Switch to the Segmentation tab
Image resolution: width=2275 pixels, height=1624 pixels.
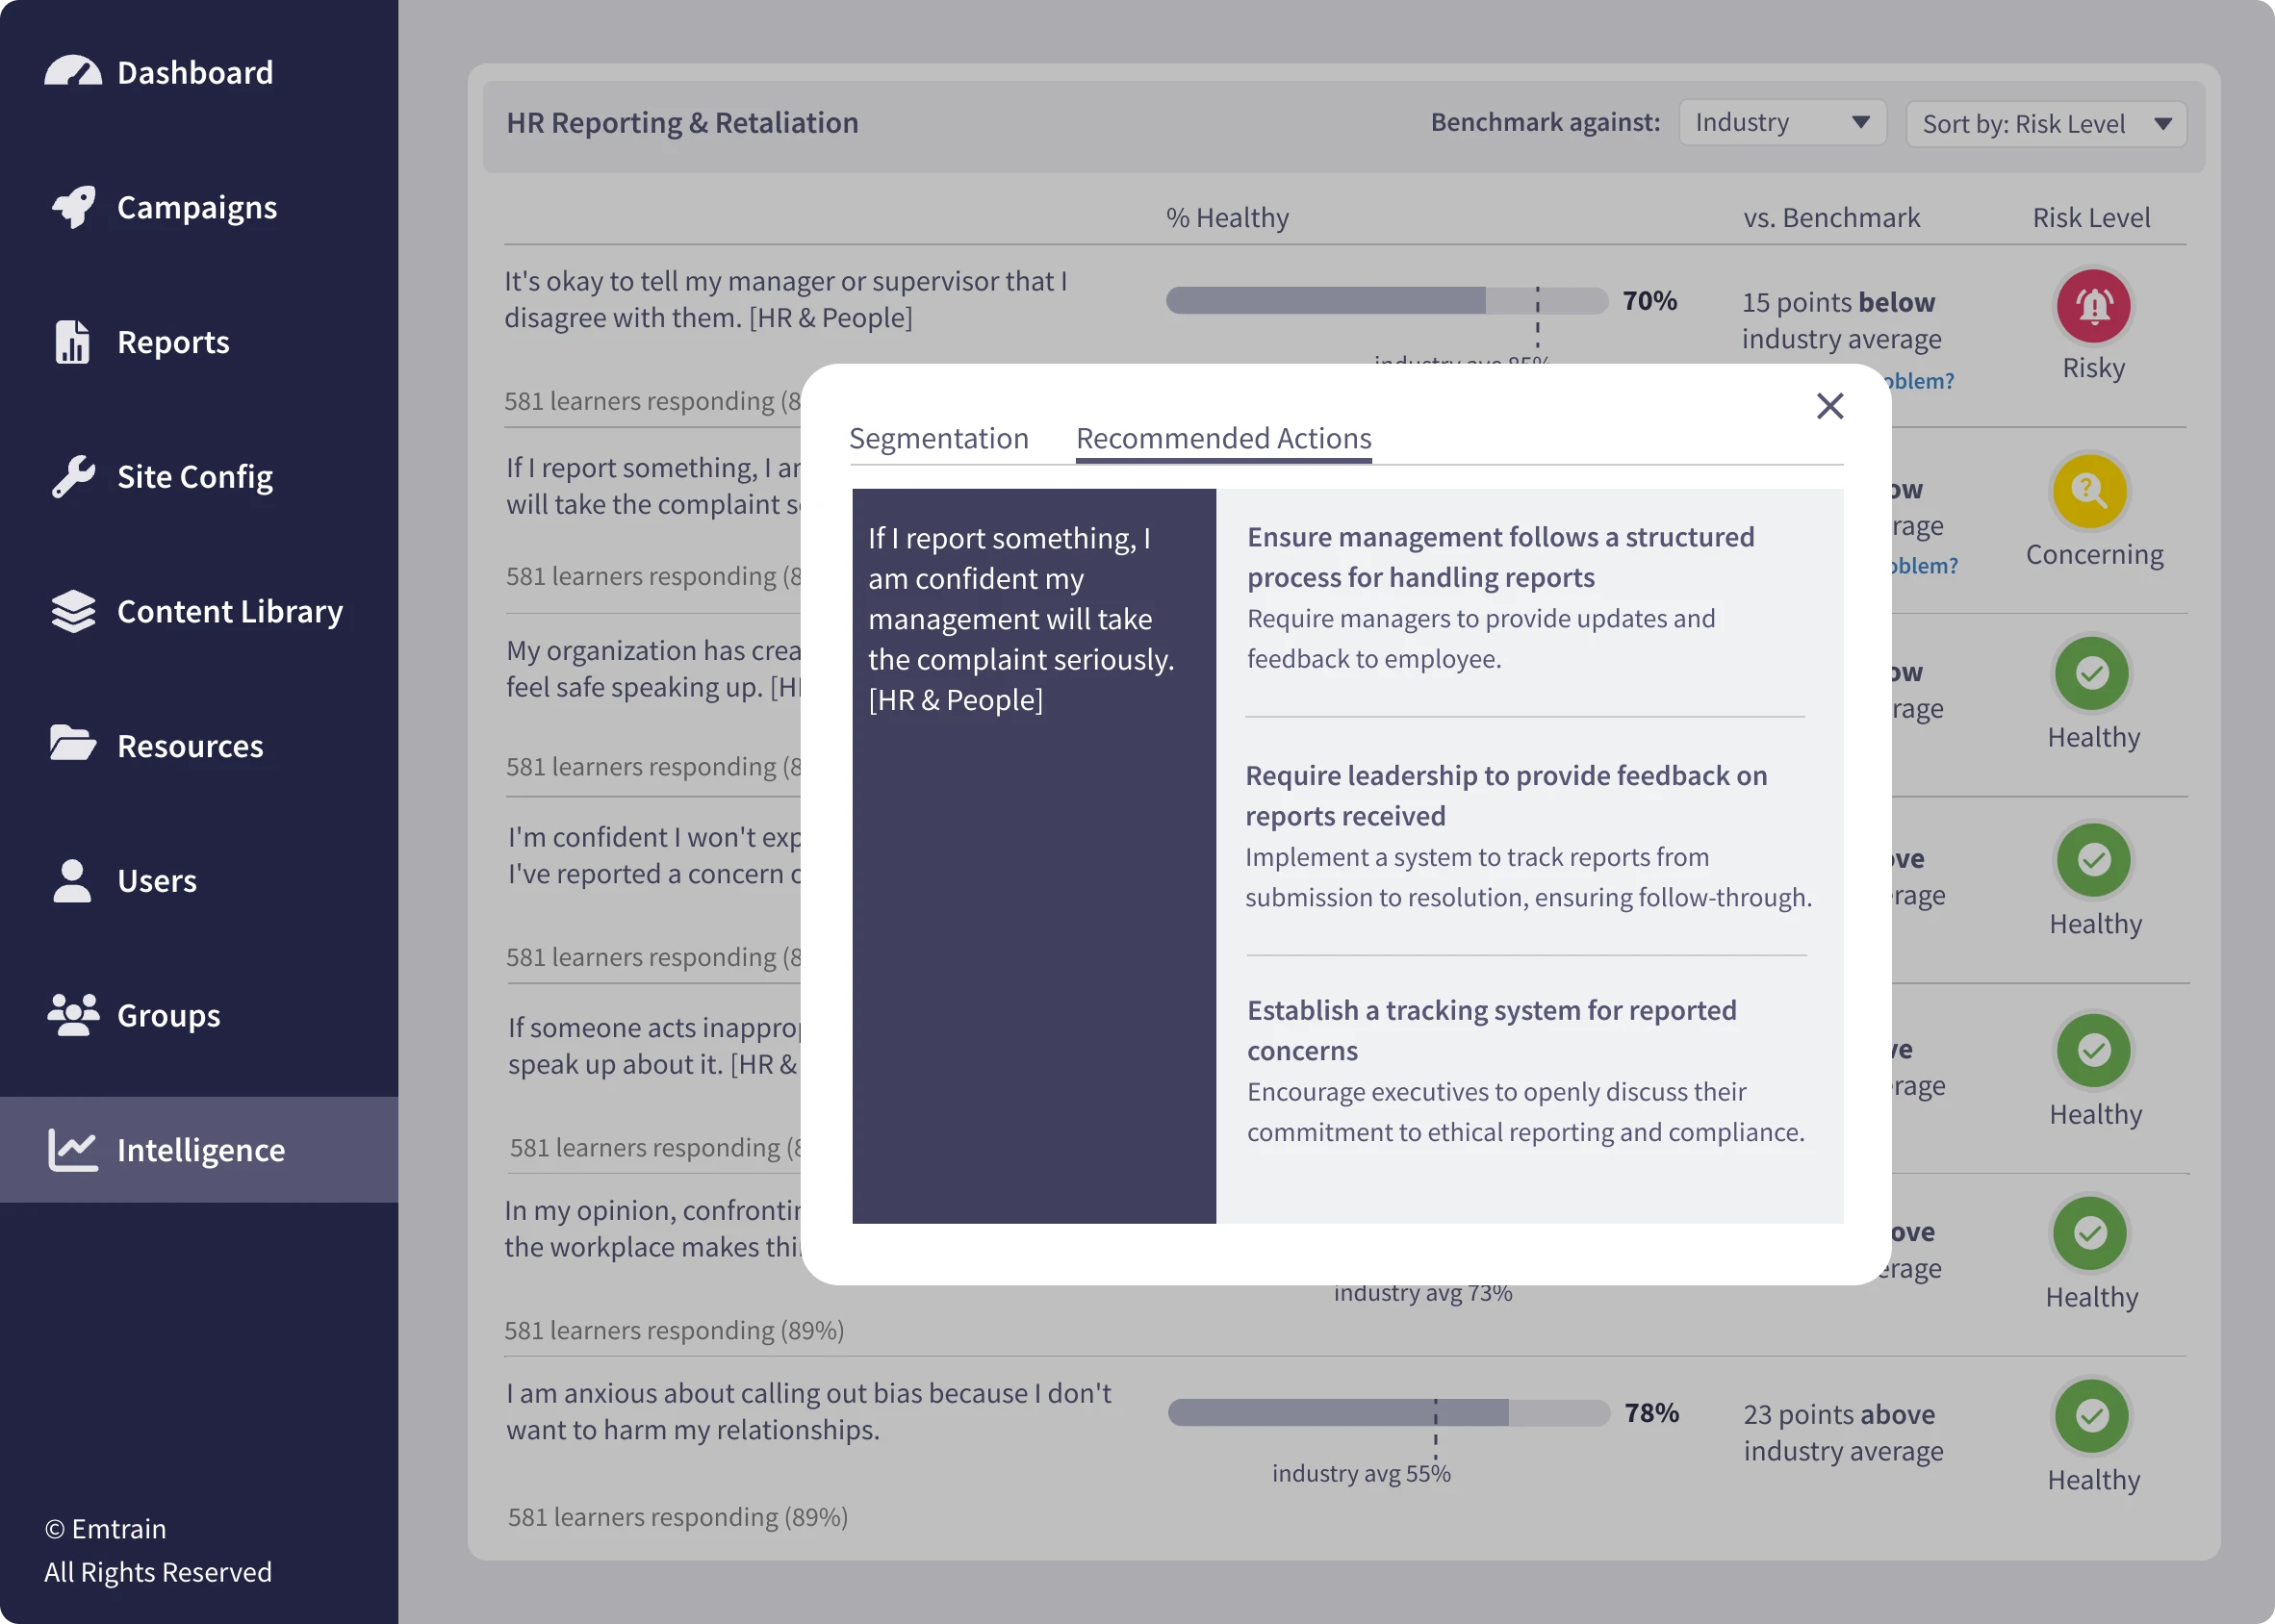click(x=938, y=439)
